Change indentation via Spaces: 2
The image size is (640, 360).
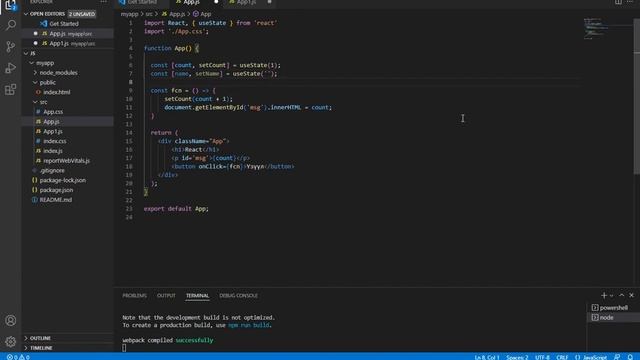517,357
